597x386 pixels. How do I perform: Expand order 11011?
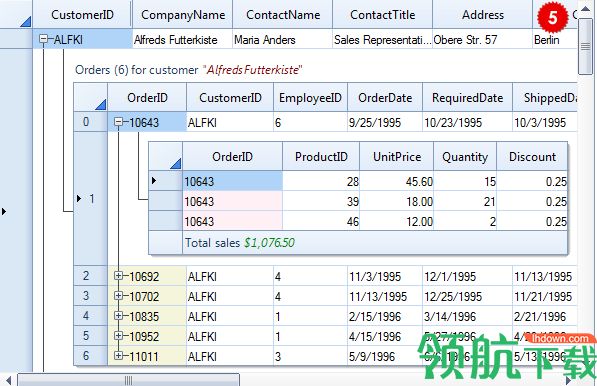click(x=118, y=356)
